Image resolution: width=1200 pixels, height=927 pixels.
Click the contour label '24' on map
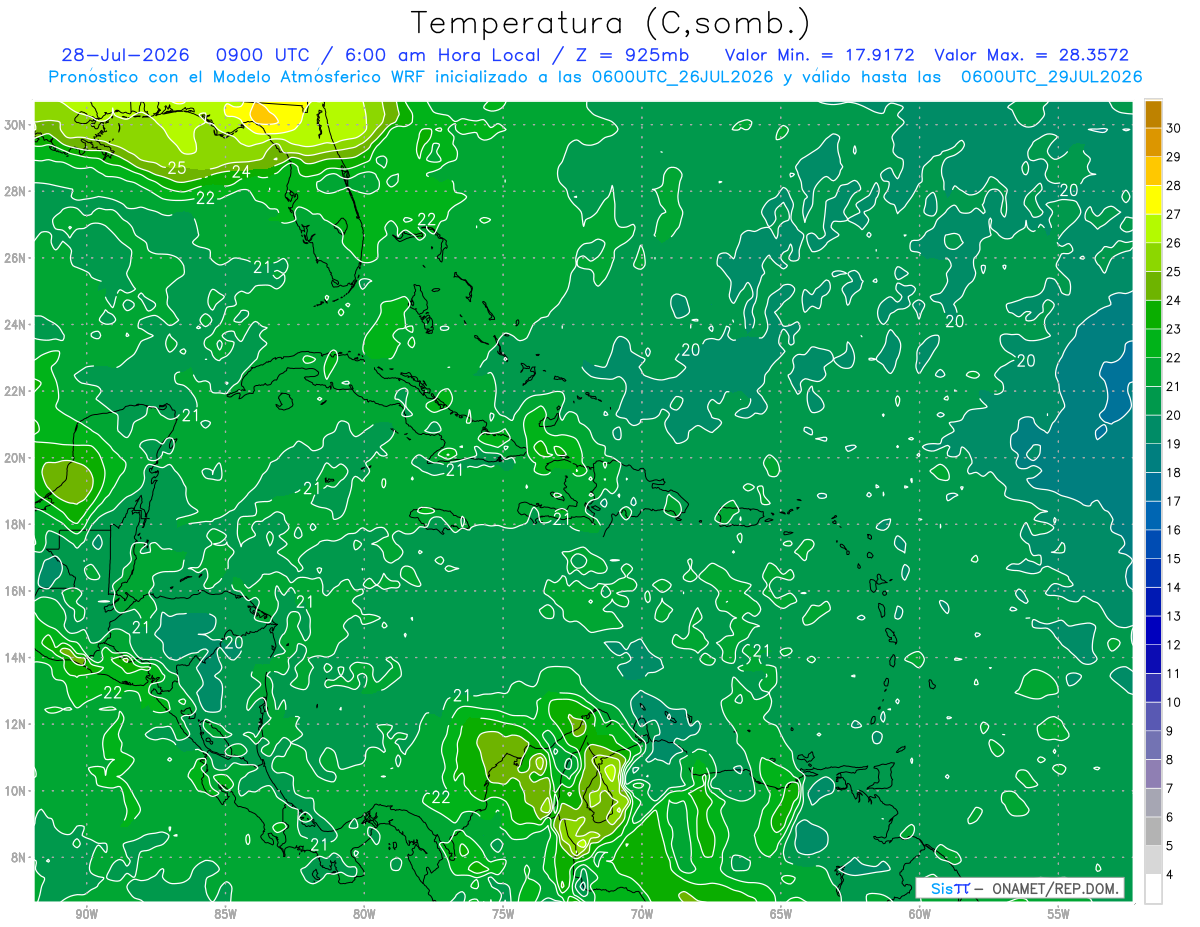tap(241, 171)
